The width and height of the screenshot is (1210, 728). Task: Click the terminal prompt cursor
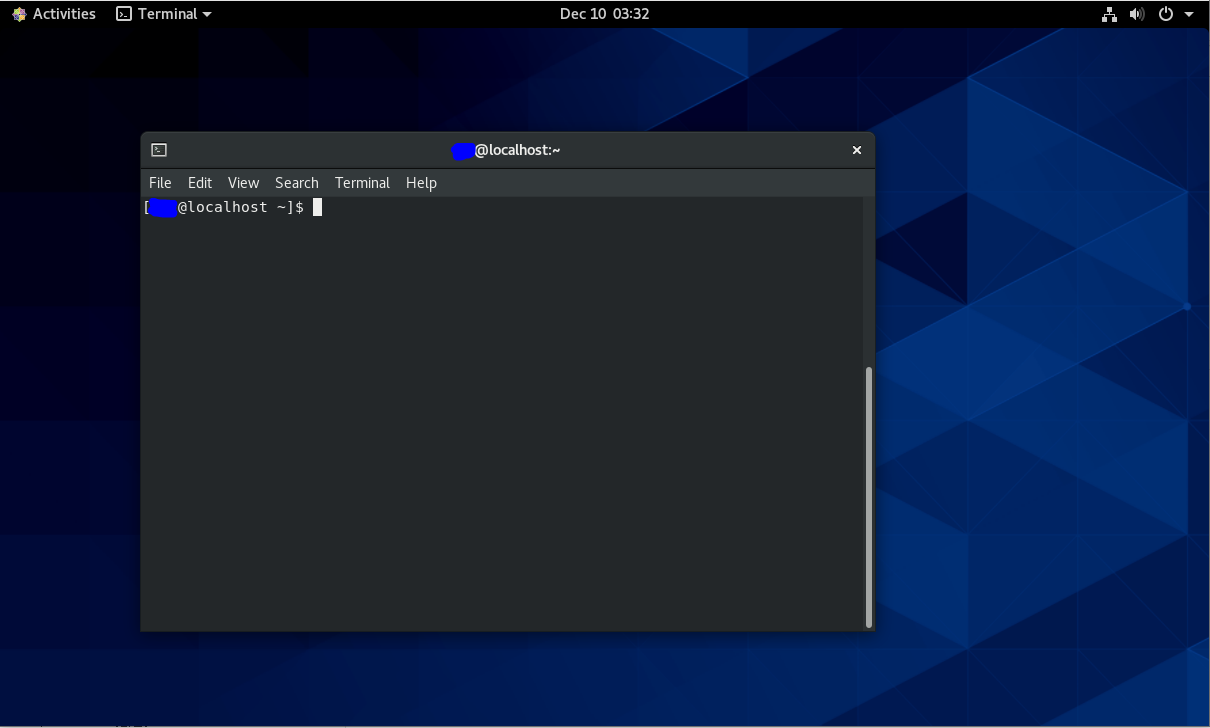[317, 207]
